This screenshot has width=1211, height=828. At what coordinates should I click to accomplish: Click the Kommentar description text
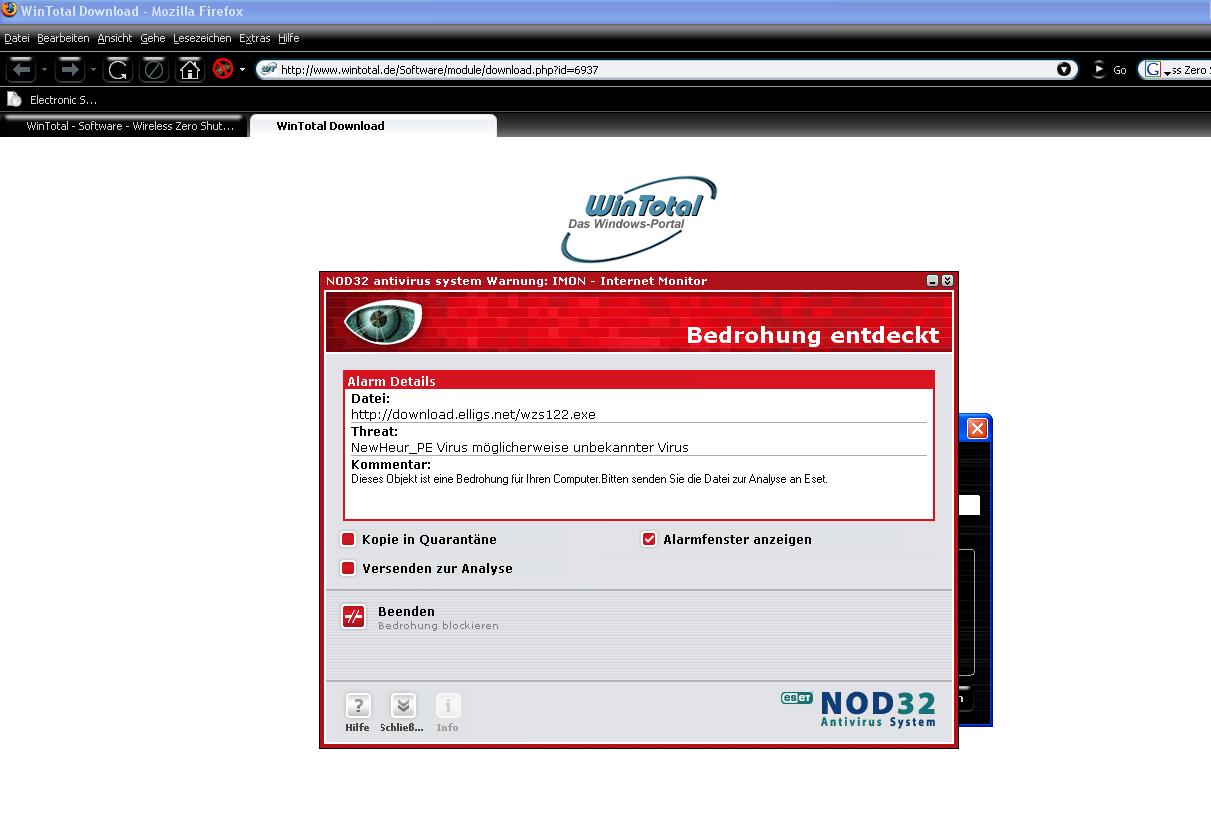[x=589, y=479]
